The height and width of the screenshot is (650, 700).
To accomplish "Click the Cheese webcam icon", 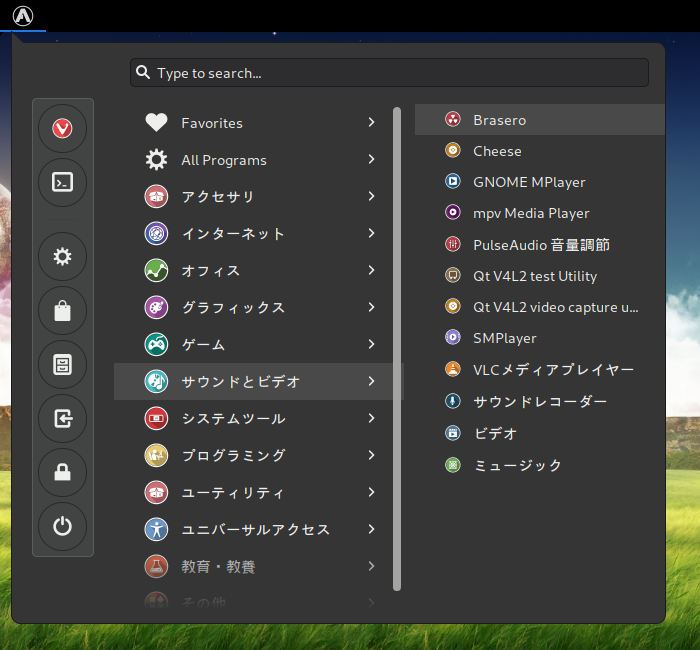I will 453,150.
